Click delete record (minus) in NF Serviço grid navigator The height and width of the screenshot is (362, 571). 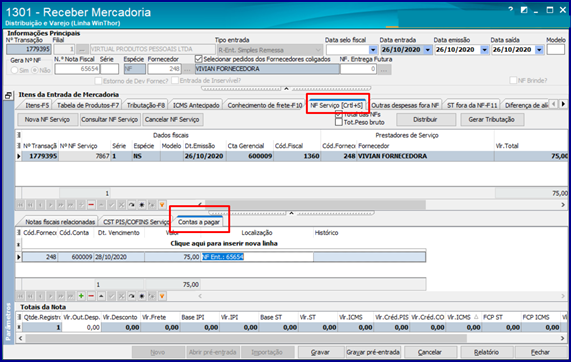pos(91,205)
